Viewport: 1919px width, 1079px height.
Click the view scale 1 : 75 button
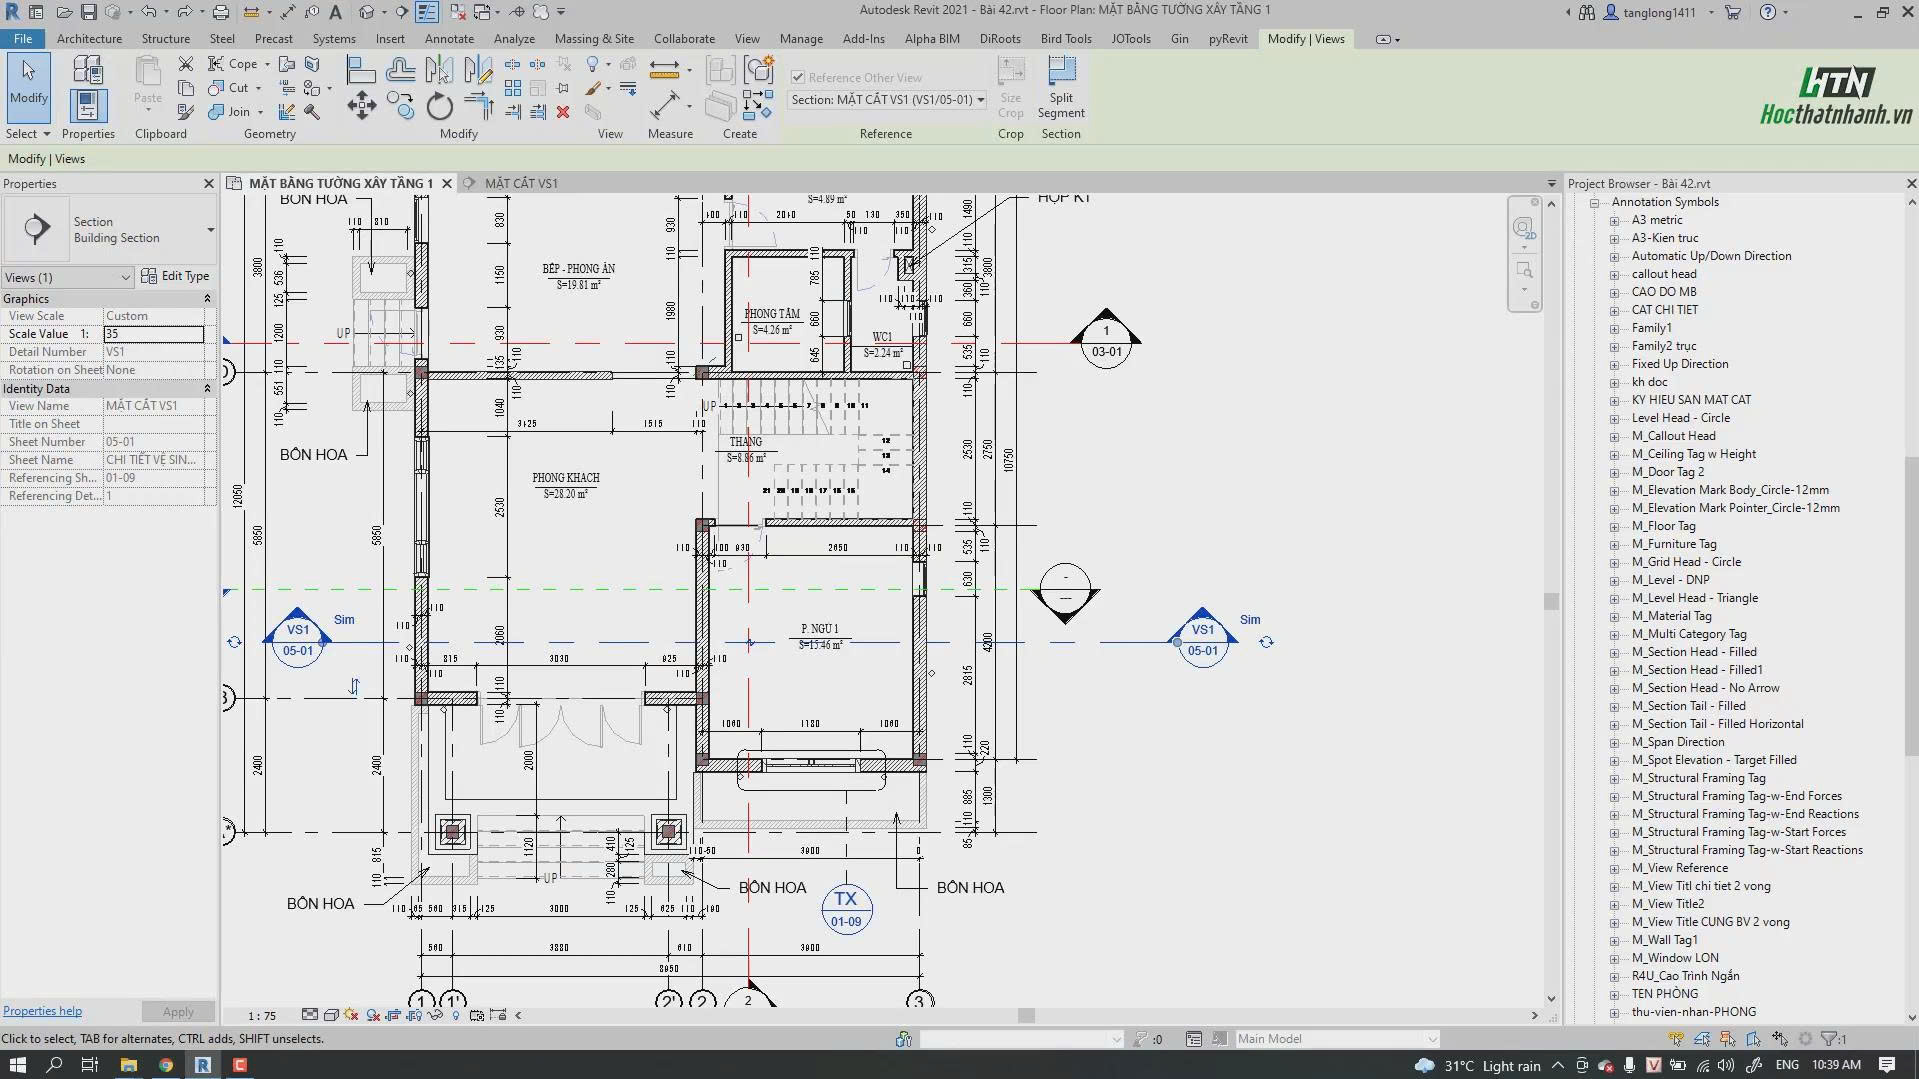click(262, 1015)
